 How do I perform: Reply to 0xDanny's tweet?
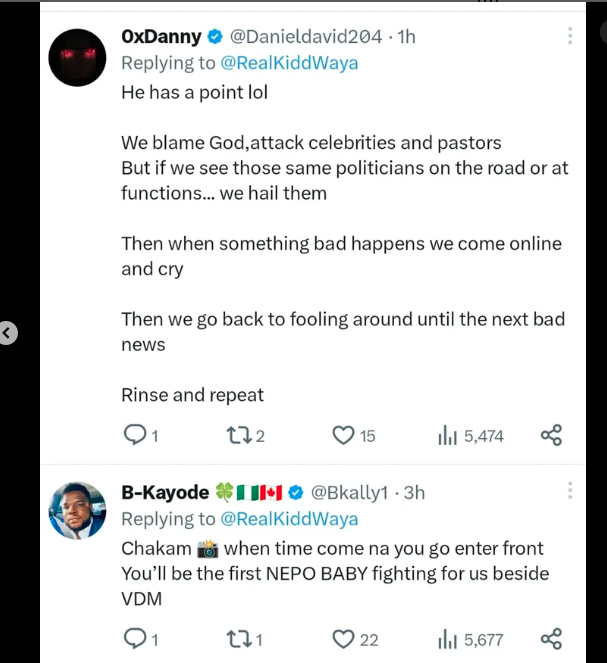133,435
